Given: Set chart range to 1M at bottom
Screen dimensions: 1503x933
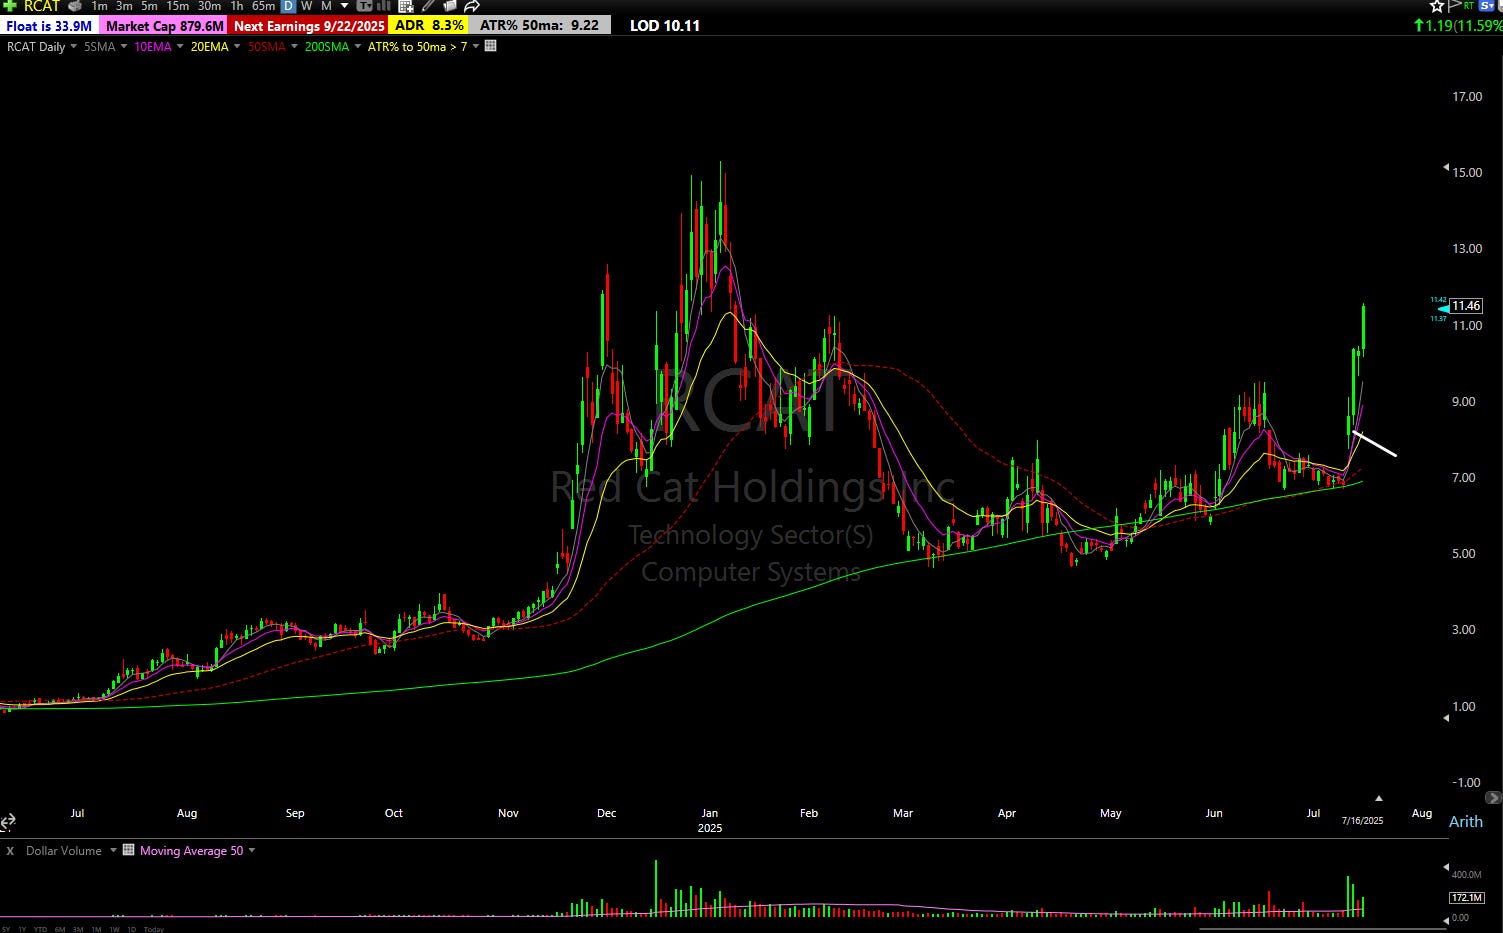Looking at the screenshot, I should (x=97, y=929).
